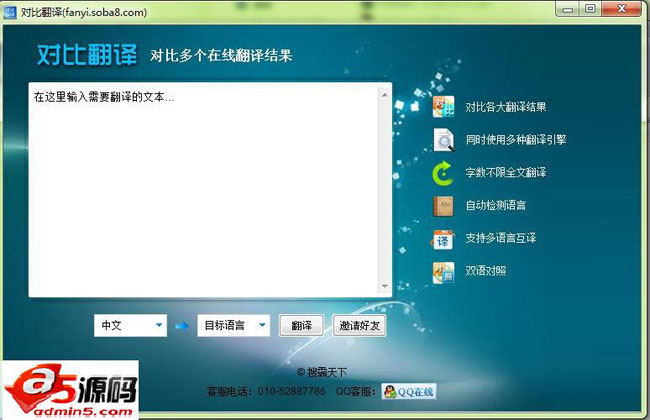This screenshot has width=650, height=420.
Task: Open the QQ在线 customer service link
Action: [x=409, y=391]
